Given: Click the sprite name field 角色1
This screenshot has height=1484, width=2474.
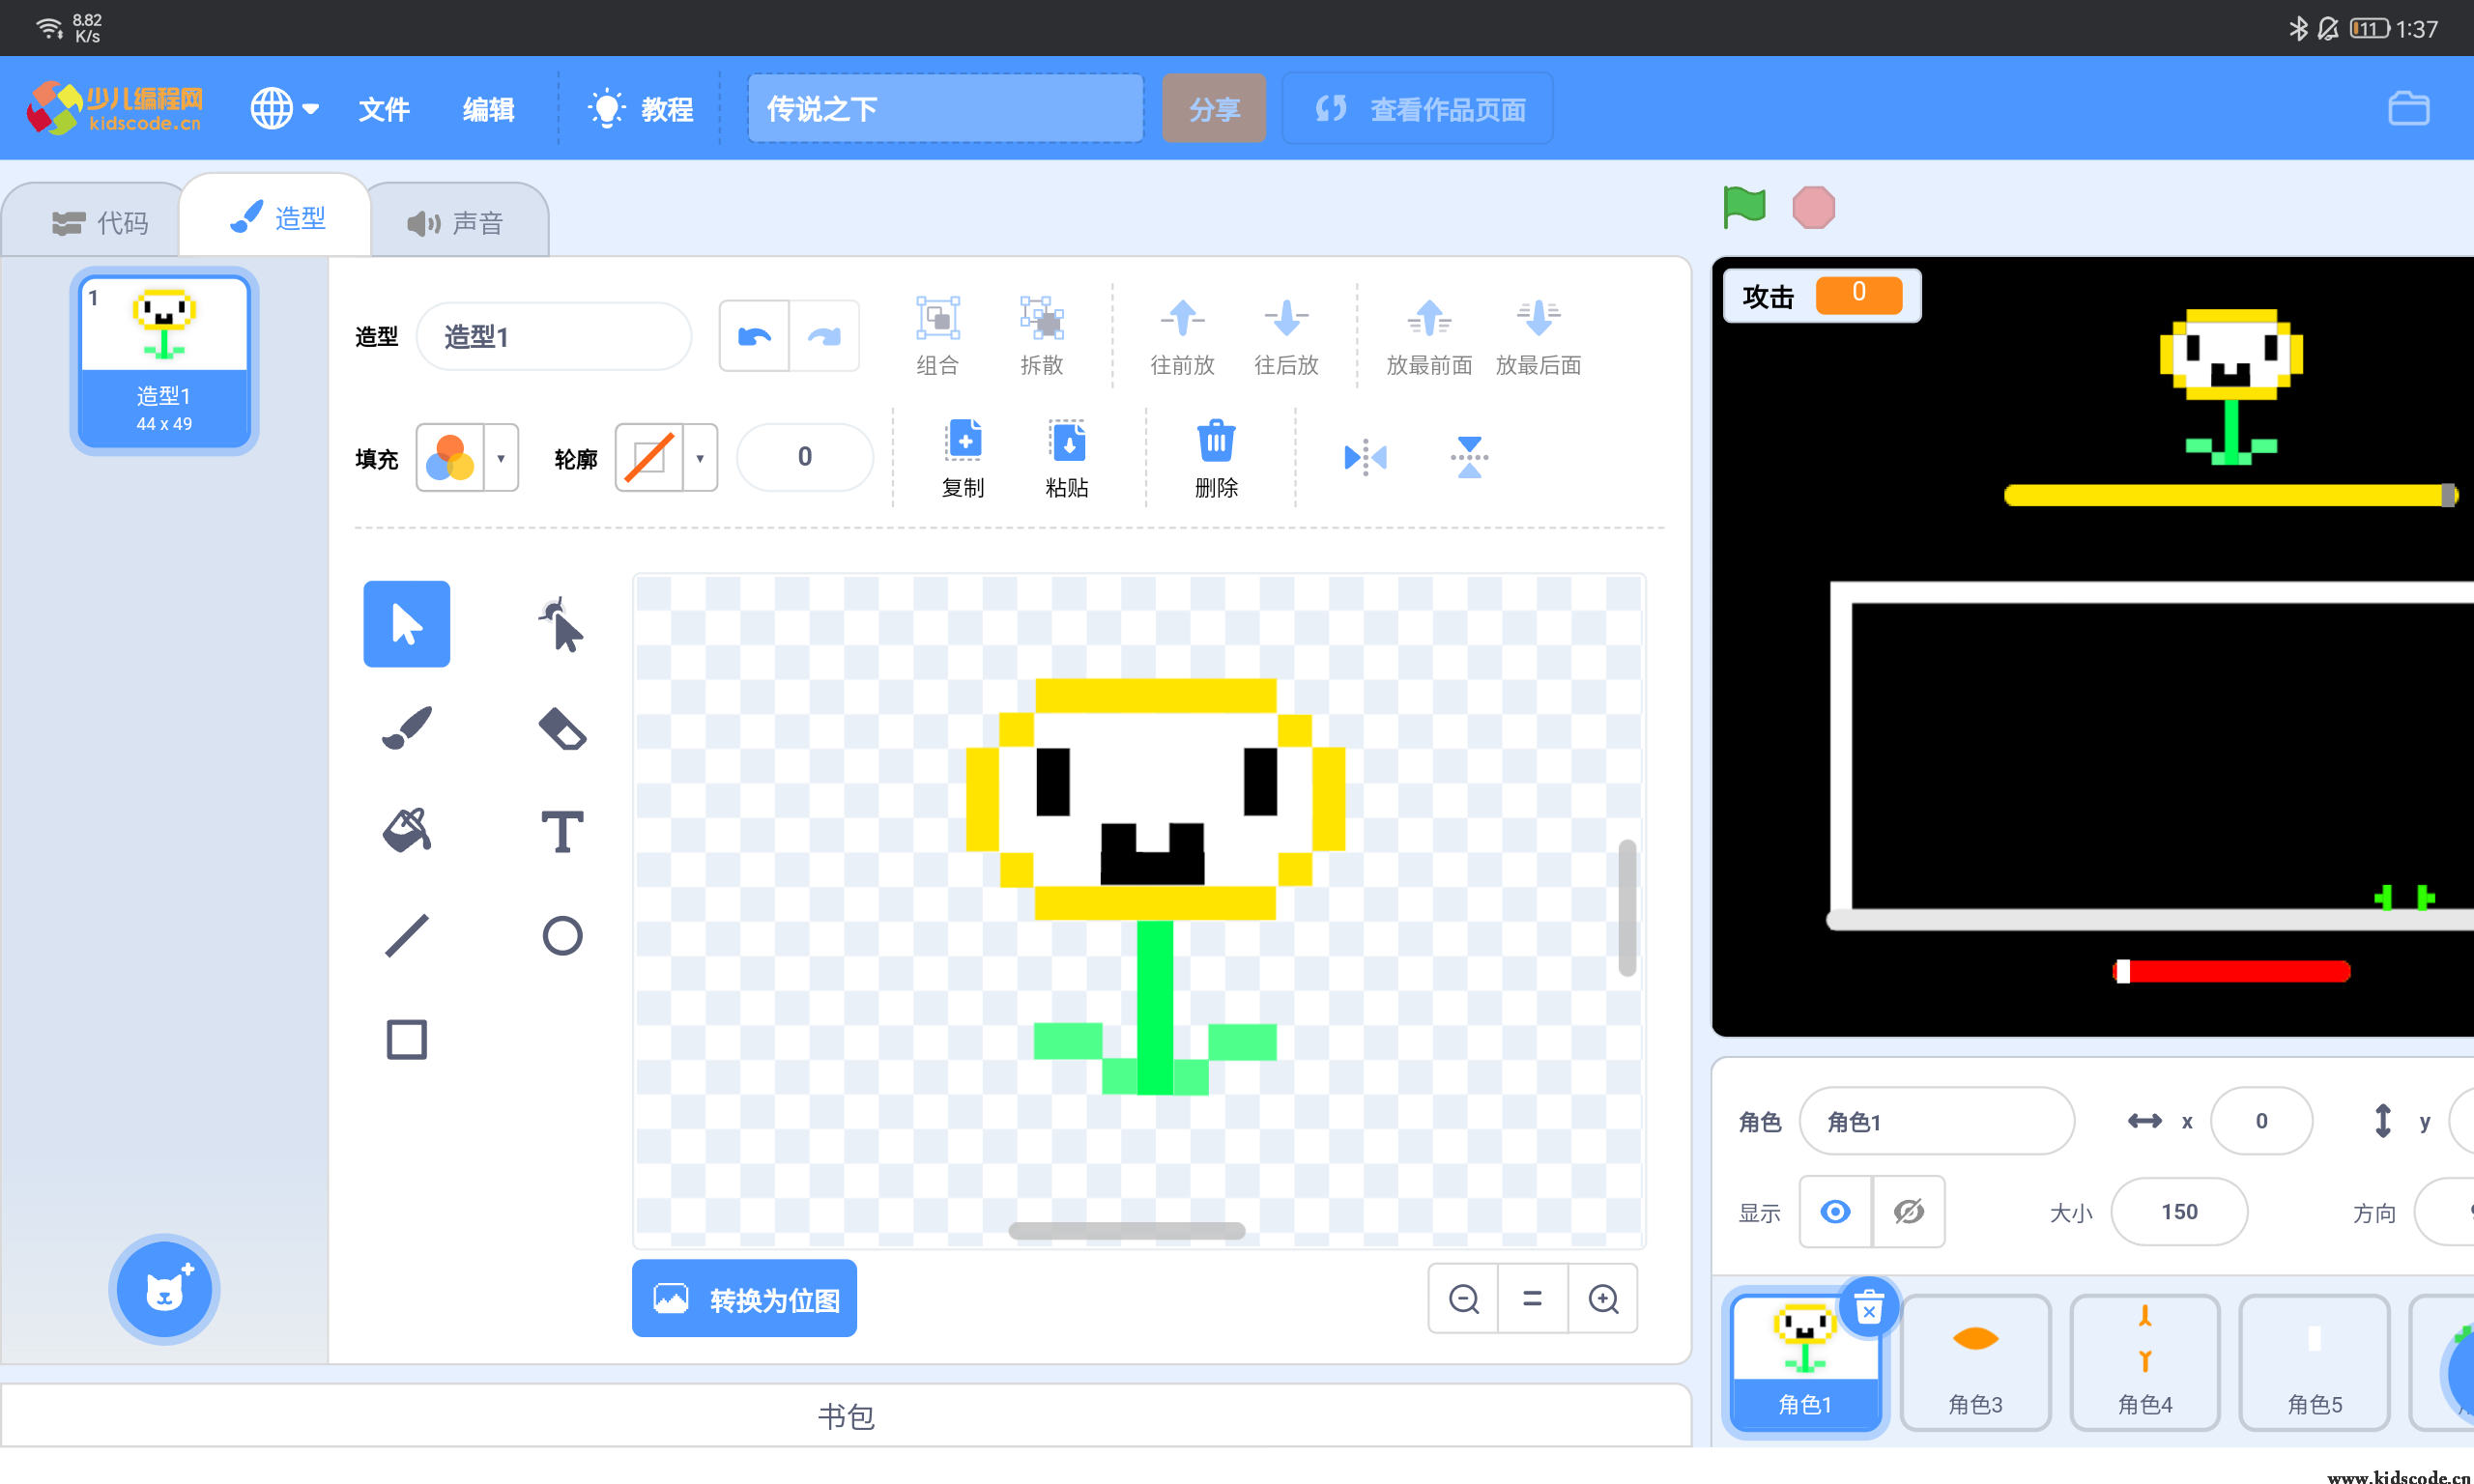Looking at the screenshot, I should 1937,1121.
